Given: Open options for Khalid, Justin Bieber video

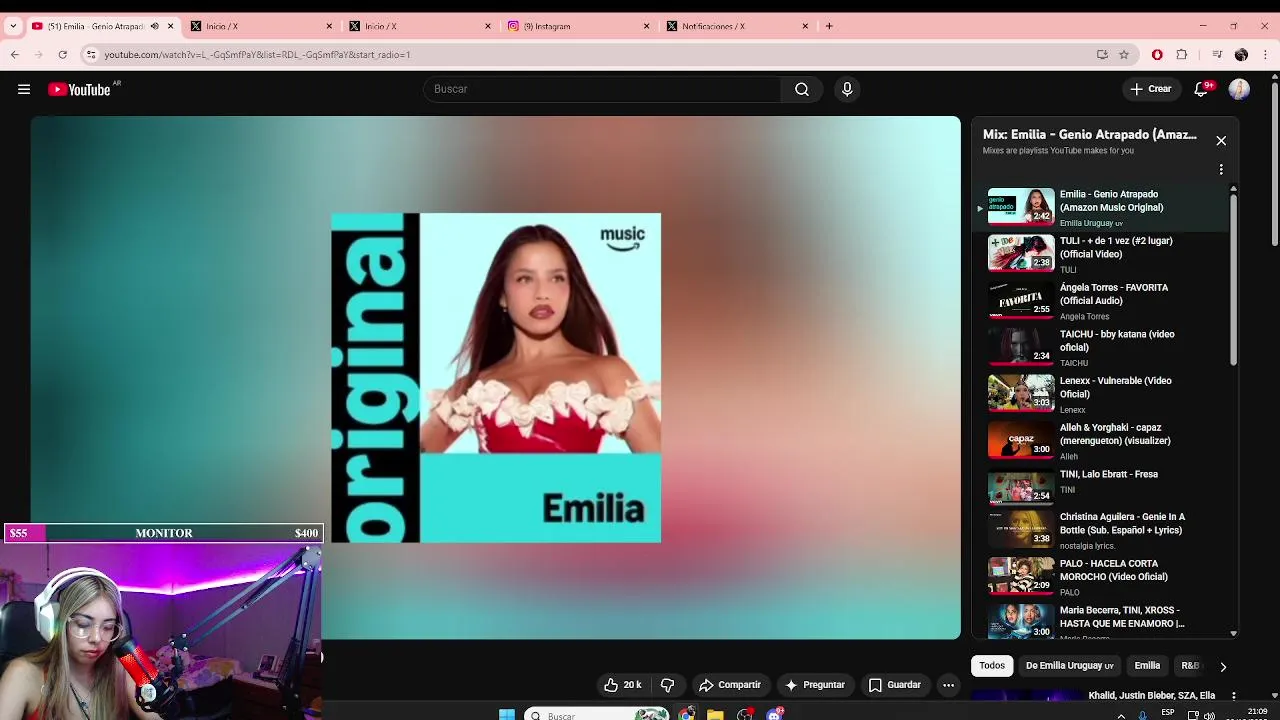Looking at the screenshot, I should pos(1233,696).
